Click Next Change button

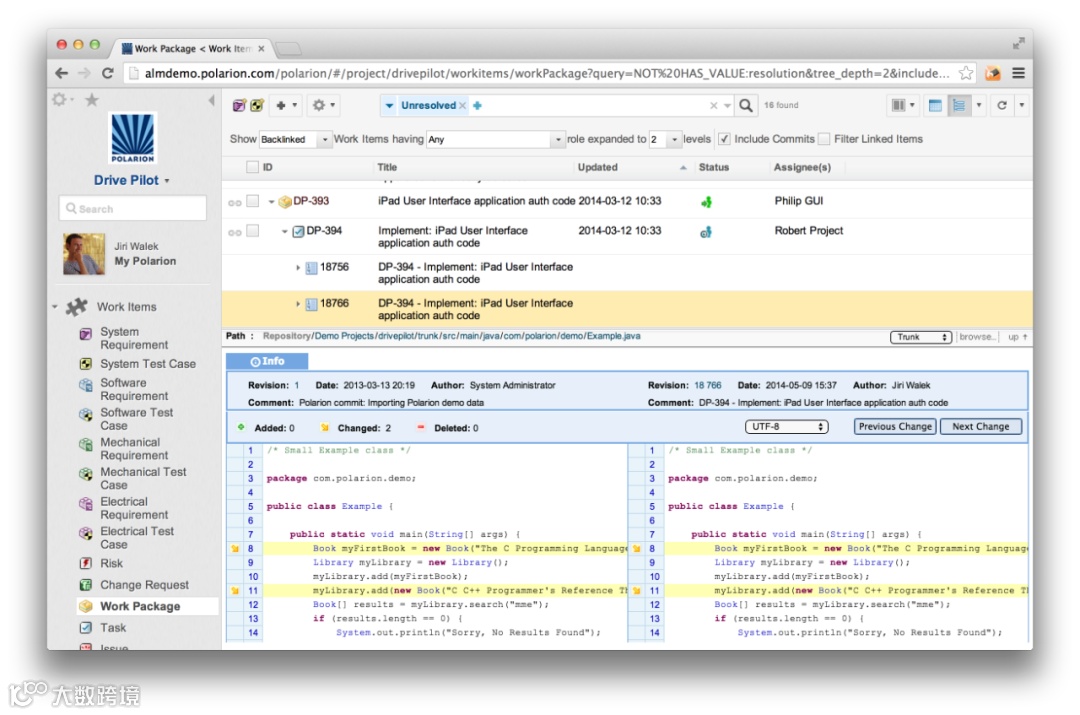click(x=980, y=426)
